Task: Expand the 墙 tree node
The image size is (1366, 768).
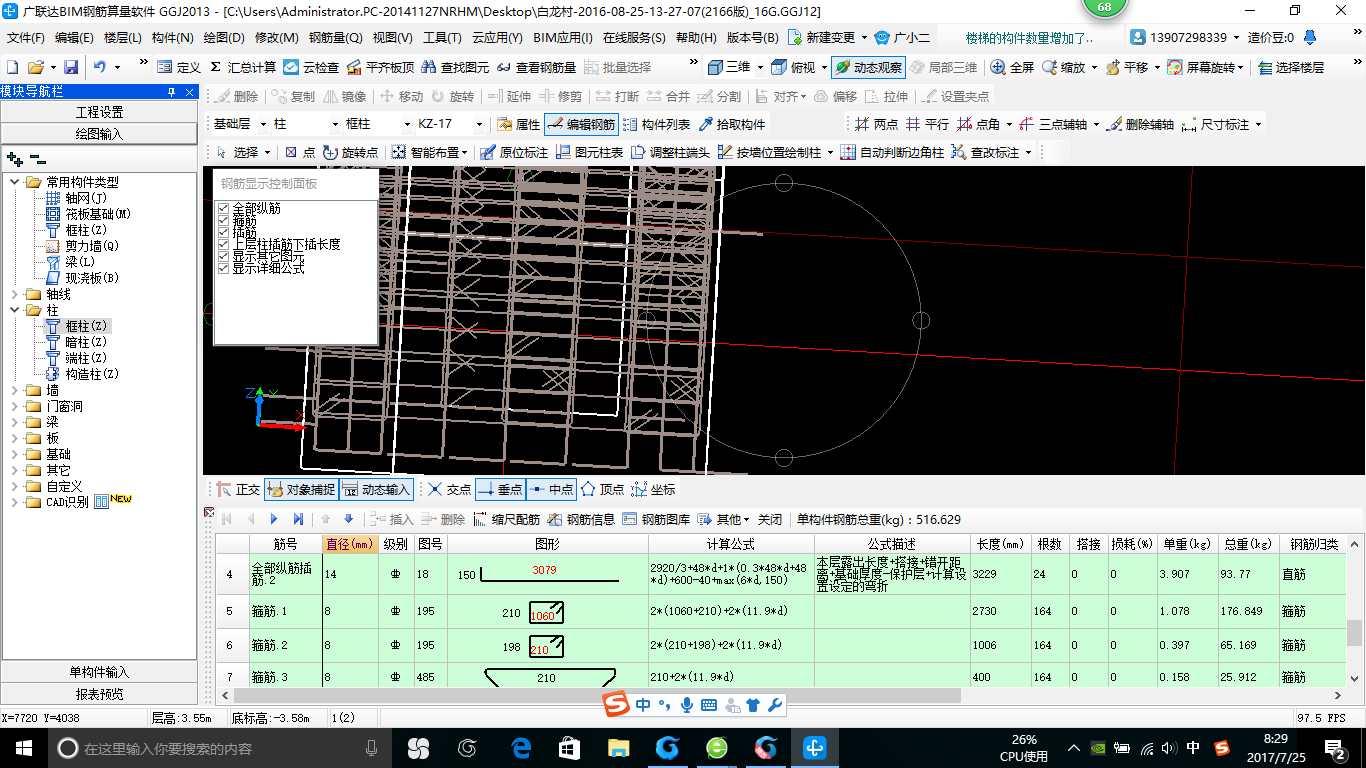Action: pyautogui.click(x=15, y=390)
